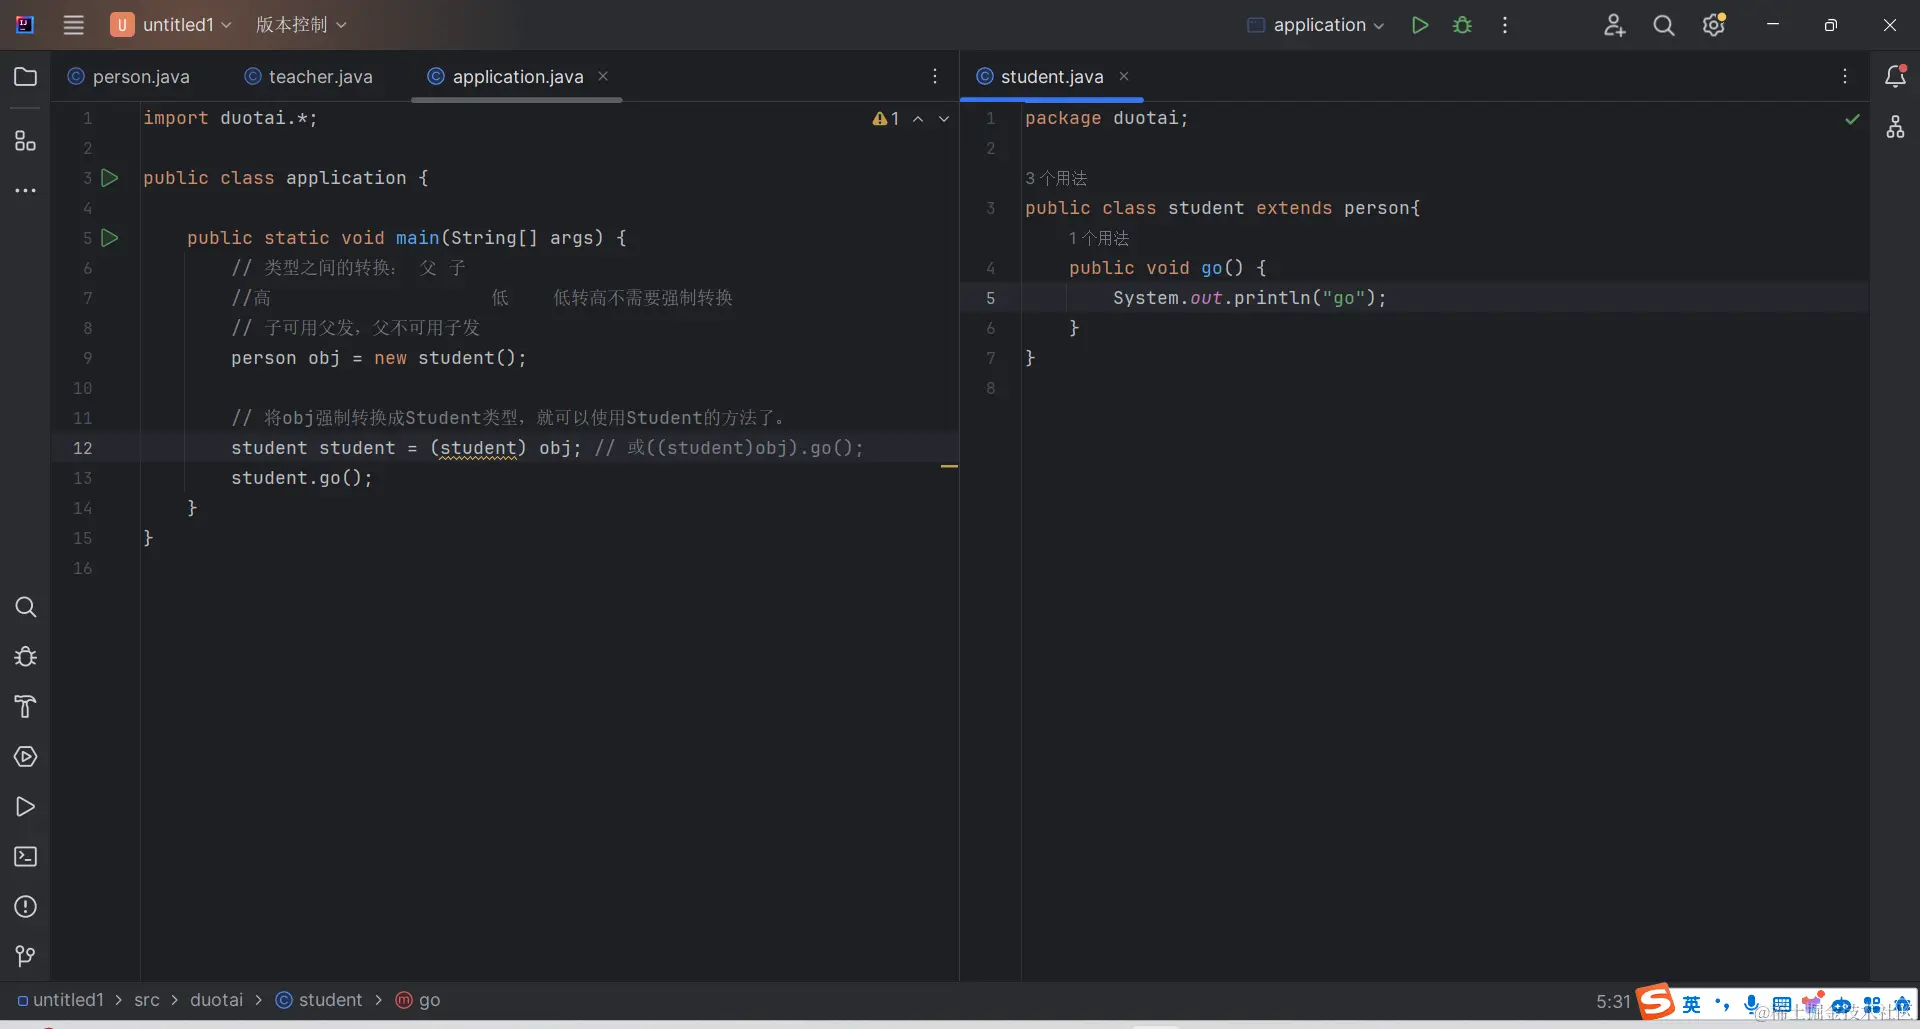Click the yellow warning stripe marker

949,466
